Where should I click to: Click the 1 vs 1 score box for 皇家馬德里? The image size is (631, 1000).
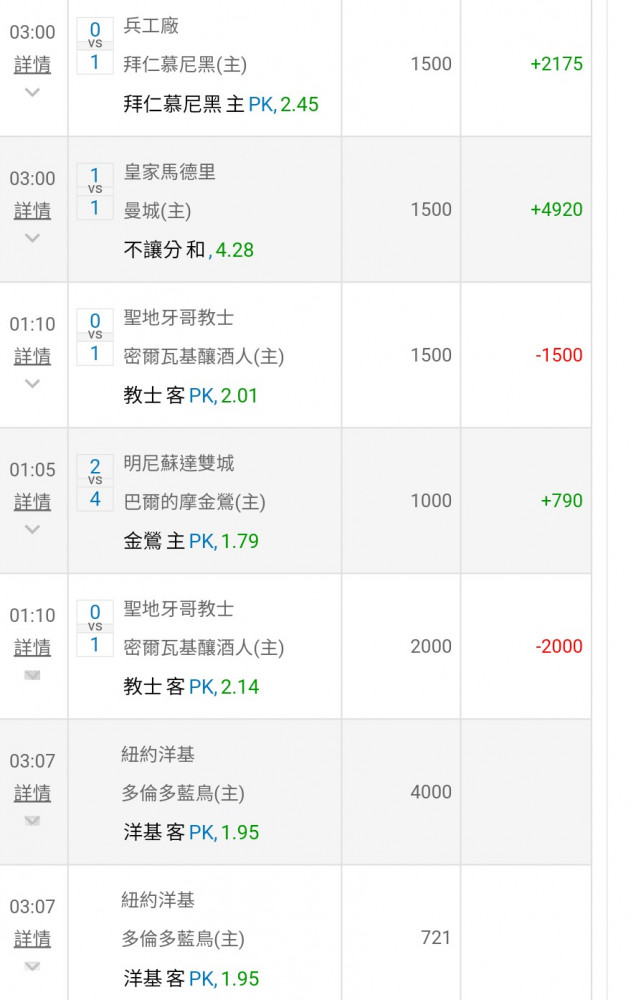(x=95, y=191)
